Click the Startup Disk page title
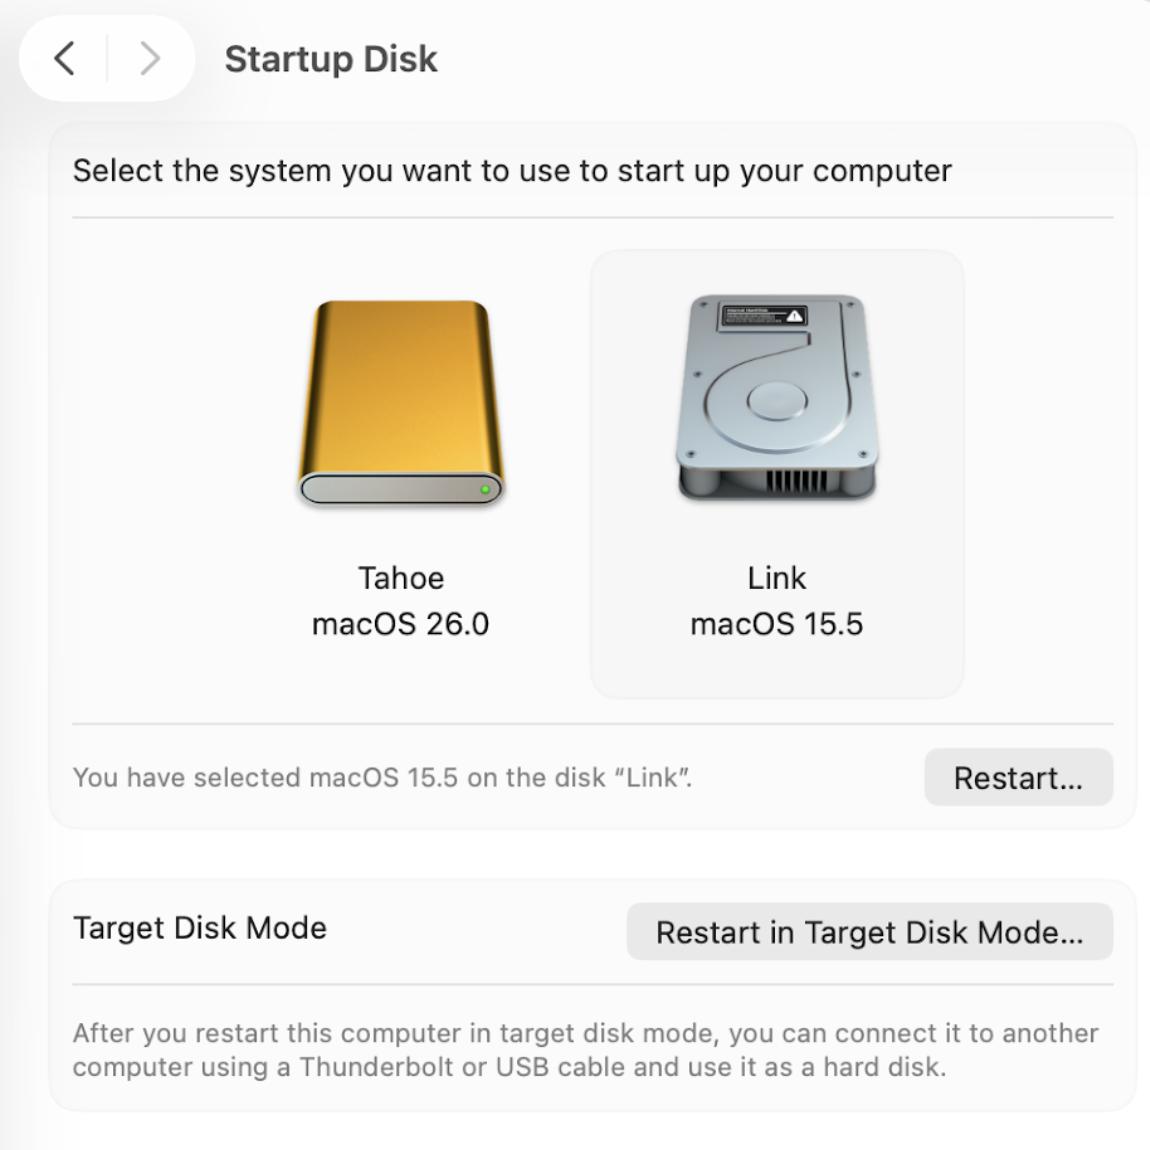 (331, 59)
